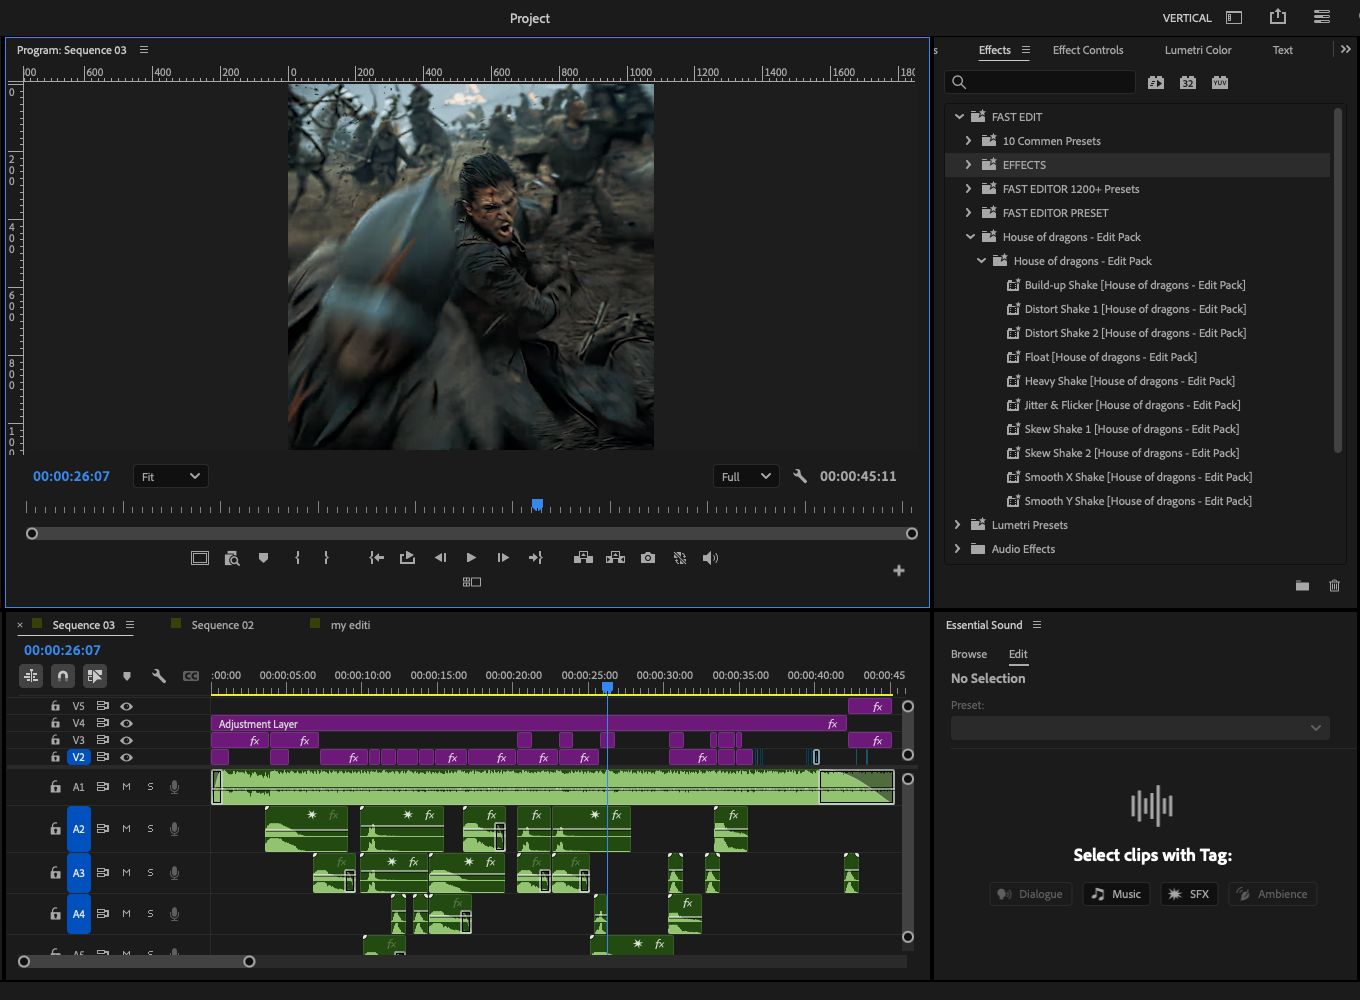Step forward one frame
The image size is (1360, 1000).
[503, 558]
